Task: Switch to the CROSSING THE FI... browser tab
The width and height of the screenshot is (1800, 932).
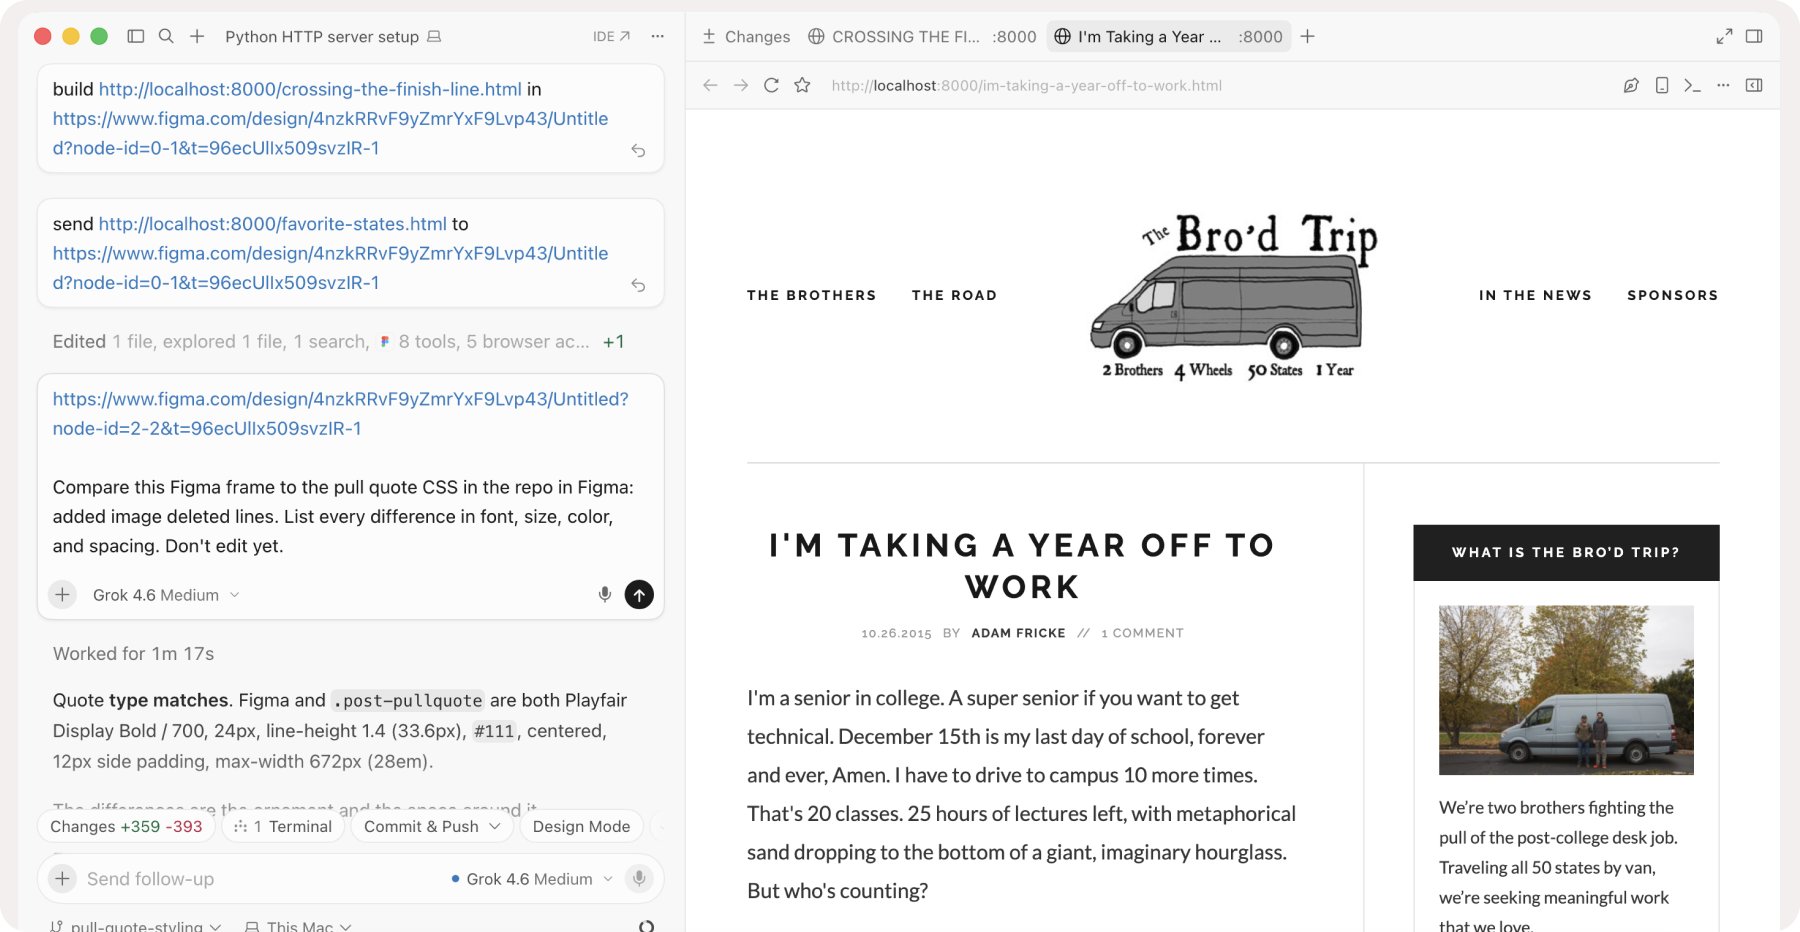Action: 921,36
